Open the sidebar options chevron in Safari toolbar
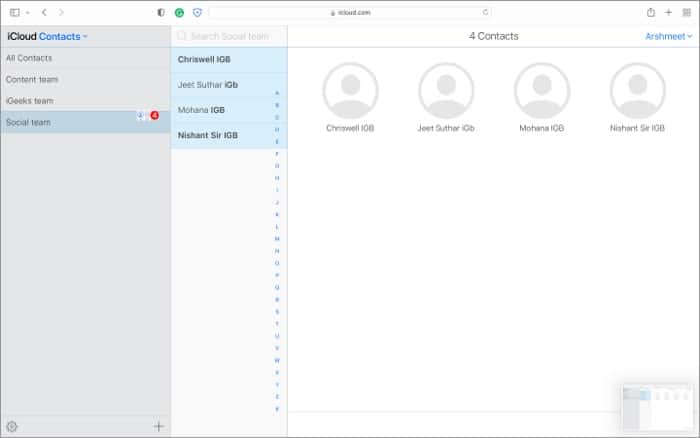Image resolution: width=700 pixels, height=438 pixels. point(28,13)
